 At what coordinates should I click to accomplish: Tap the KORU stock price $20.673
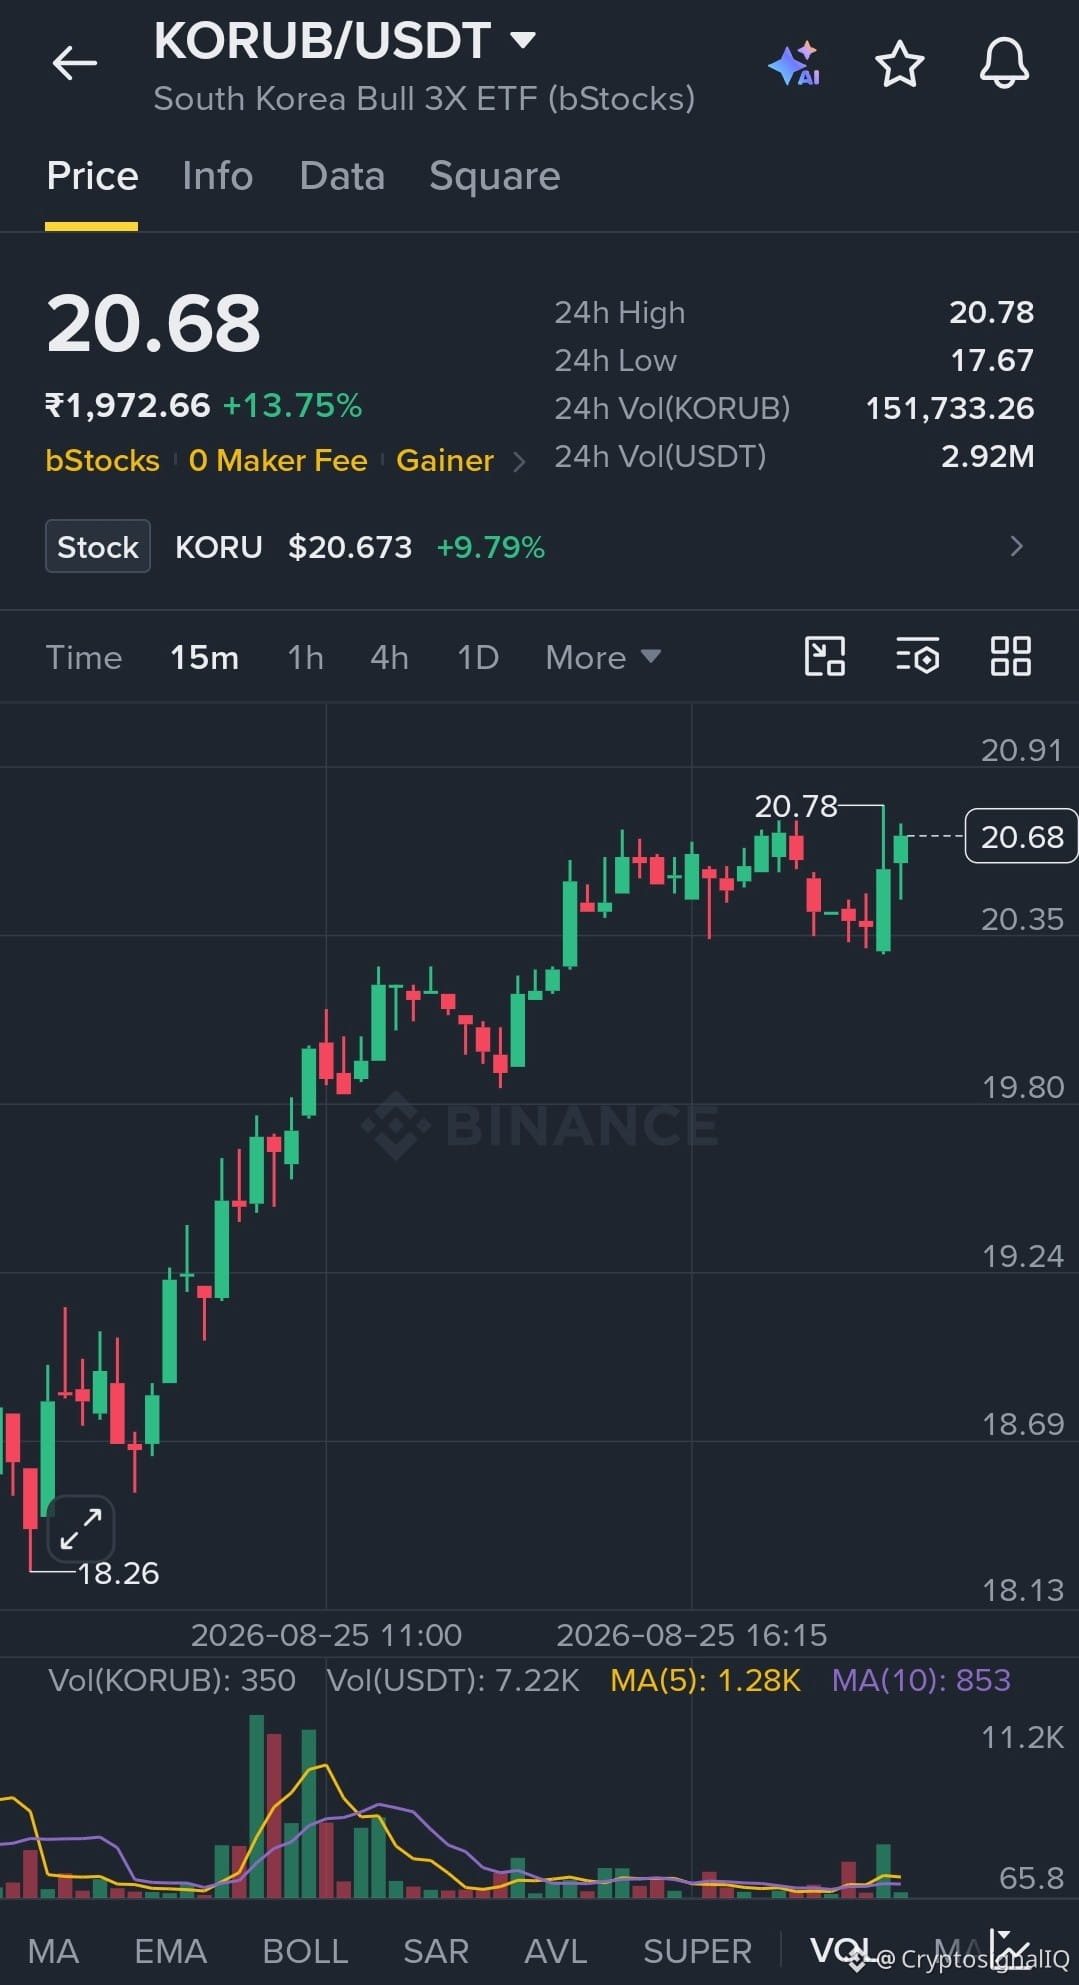pyautogui.click(x=350, y=547)
